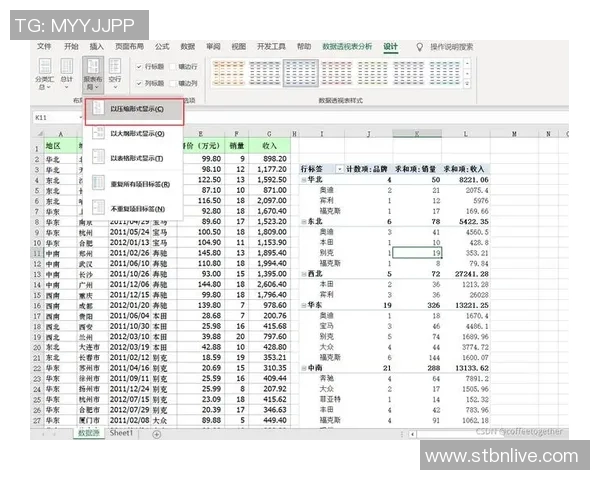Select 不重复项目标签(N) menu entry
600x480 pixels.
pos(134,209)
